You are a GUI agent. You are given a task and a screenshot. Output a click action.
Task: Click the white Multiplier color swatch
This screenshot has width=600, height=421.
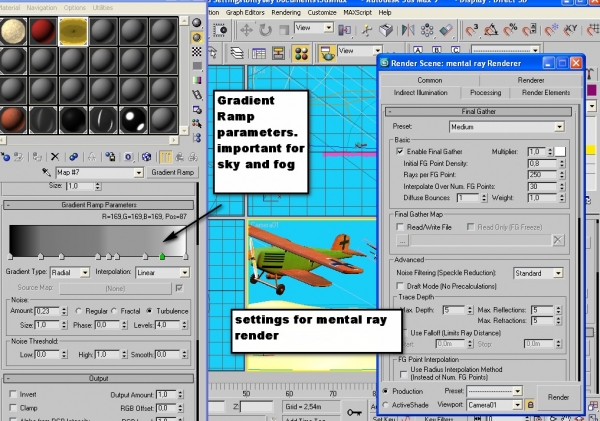point(560,152)
